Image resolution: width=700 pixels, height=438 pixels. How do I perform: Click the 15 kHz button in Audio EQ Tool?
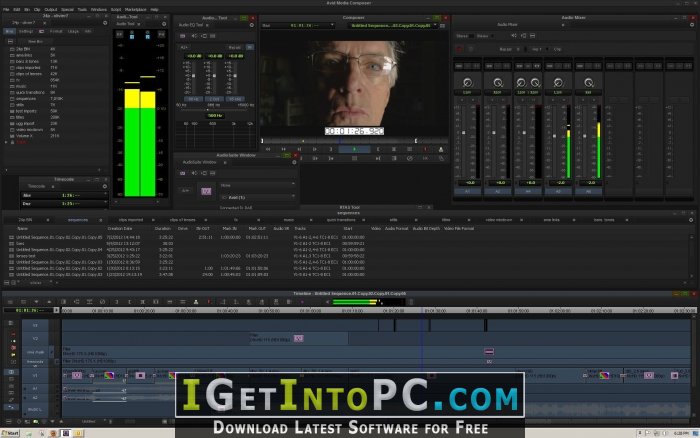pos(236,99)
